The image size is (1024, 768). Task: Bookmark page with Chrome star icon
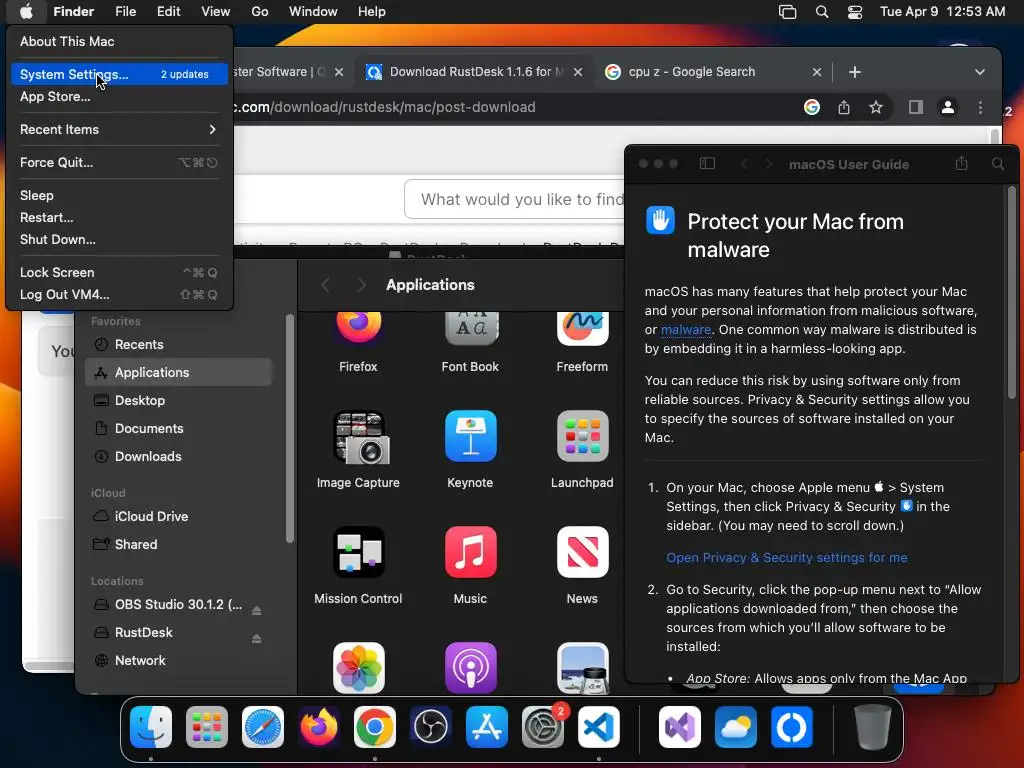tap(876, 107)
